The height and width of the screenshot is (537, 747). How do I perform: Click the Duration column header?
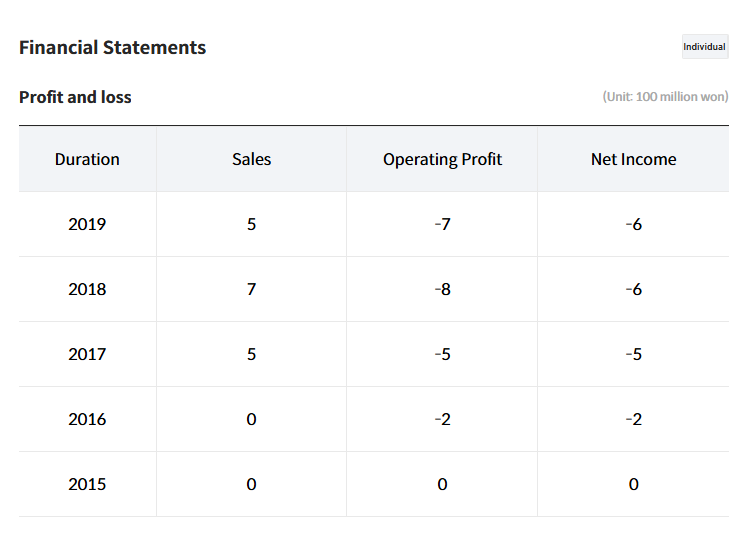[87, 159]
